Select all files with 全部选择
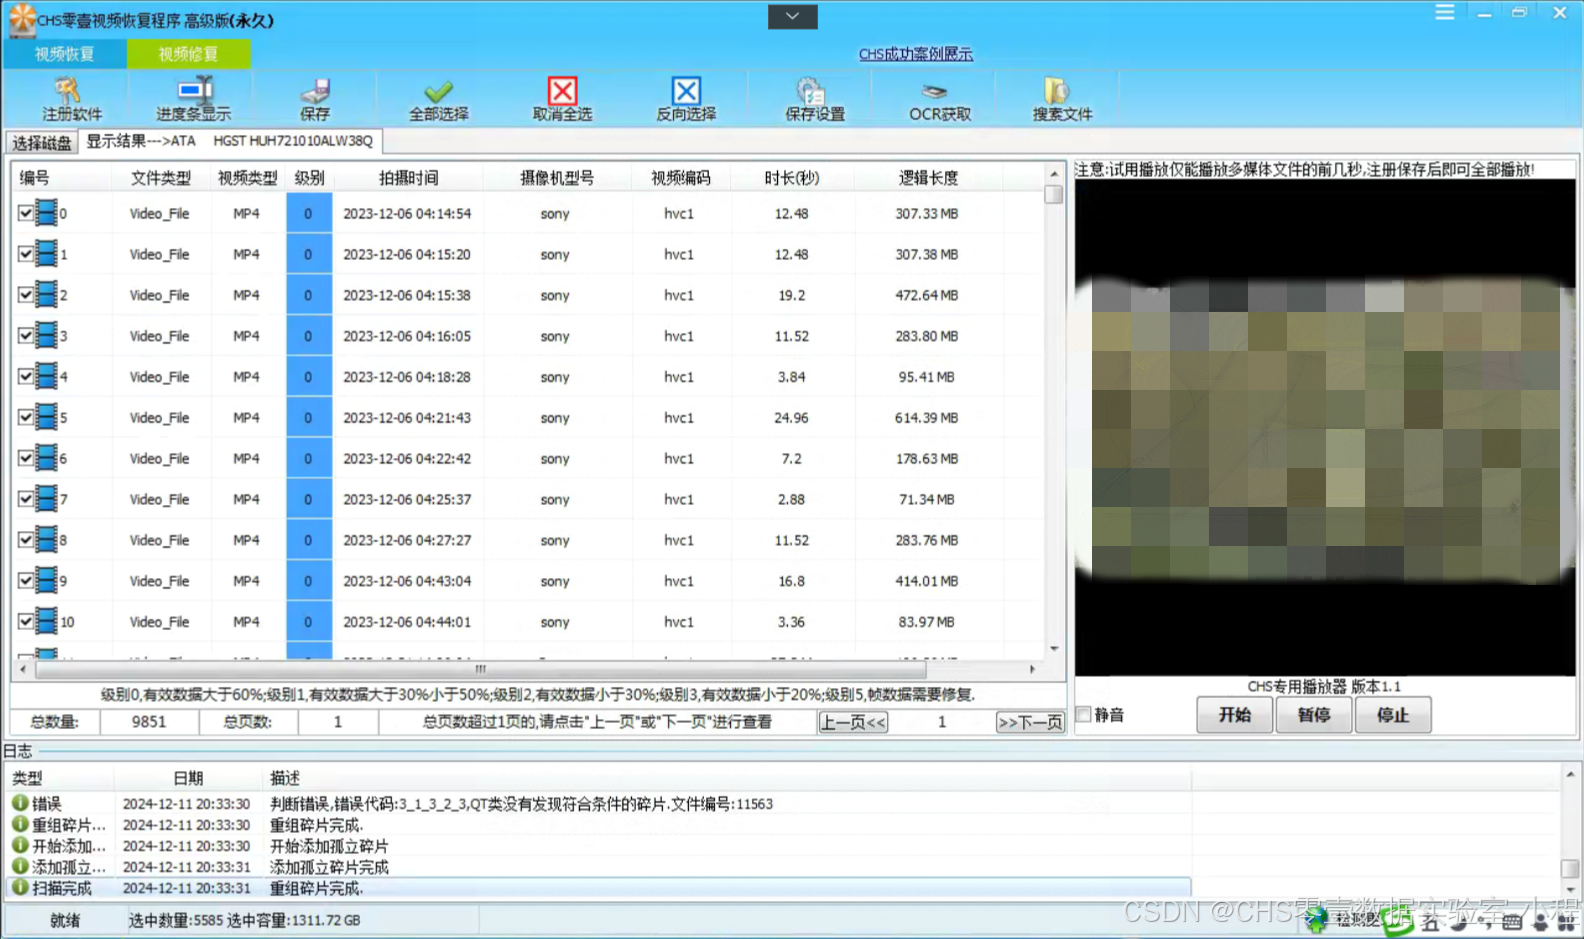Image resolution: width=1584 pixels, height=939 pixels. point(438,99)
